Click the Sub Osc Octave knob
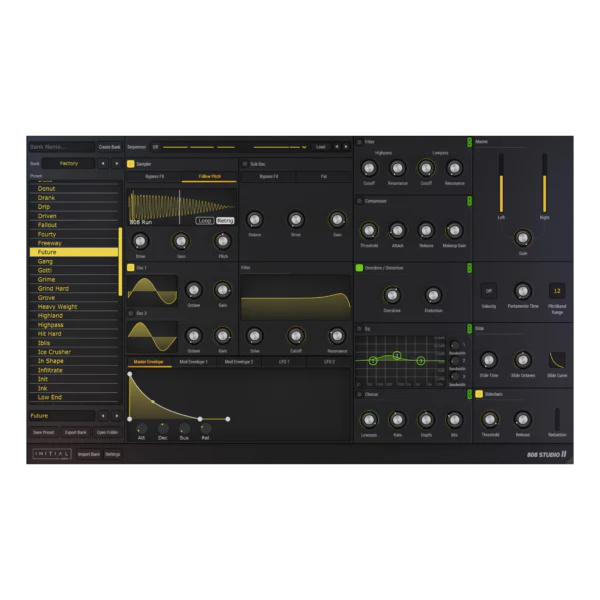600x600 pixels. (254, 220)
